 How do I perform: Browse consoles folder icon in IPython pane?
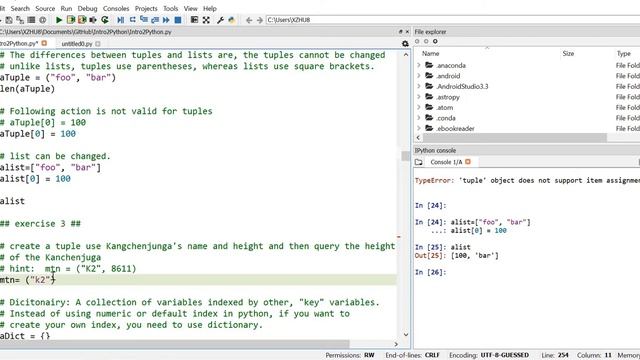pos(419,162)
